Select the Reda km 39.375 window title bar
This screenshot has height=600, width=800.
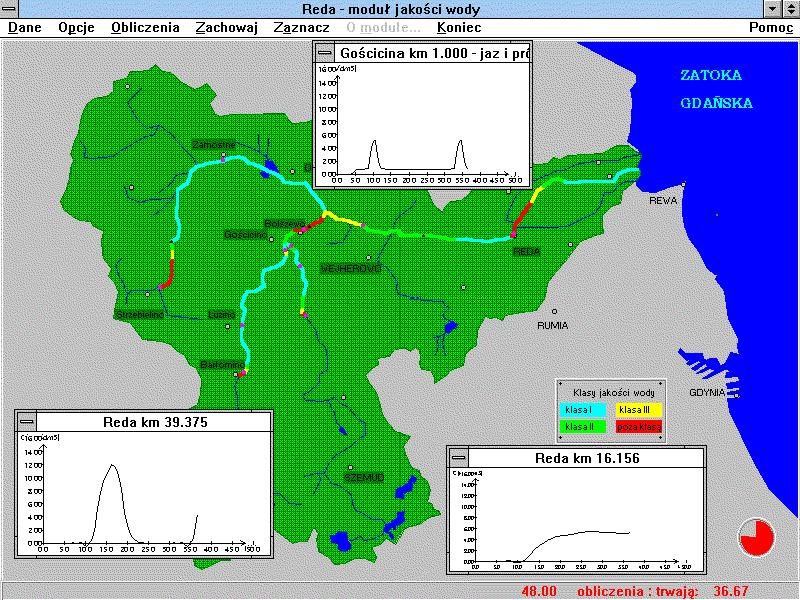pyautogui.click(x=154, y=422)
